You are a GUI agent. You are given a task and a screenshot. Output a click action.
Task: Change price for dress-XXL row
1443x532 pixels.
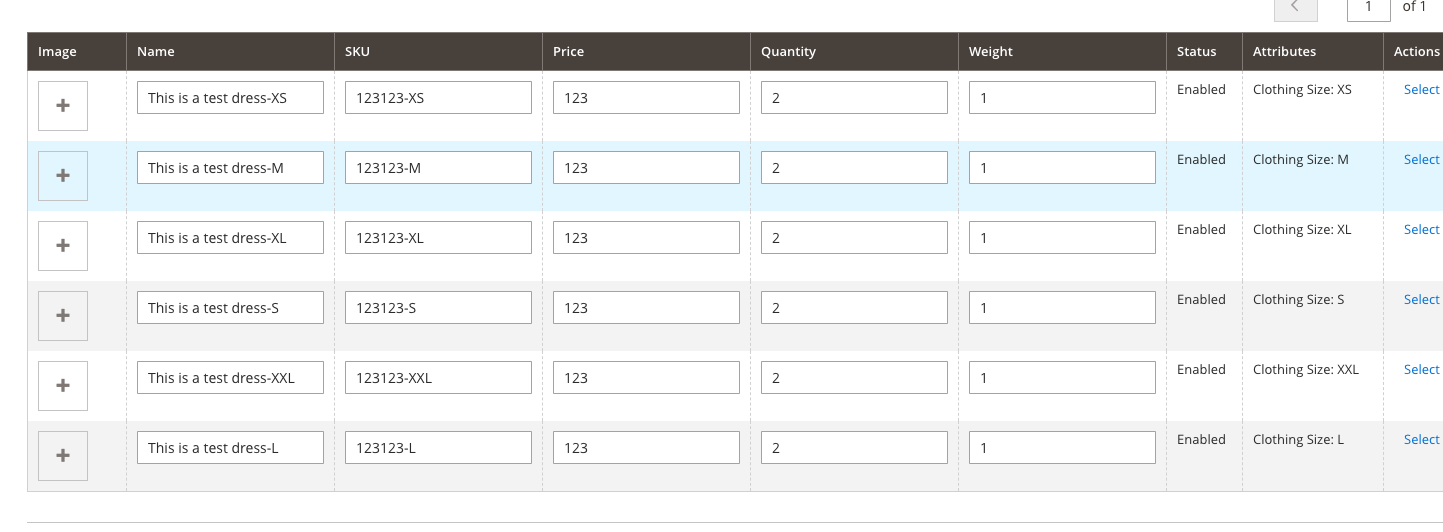pos(646,378)
